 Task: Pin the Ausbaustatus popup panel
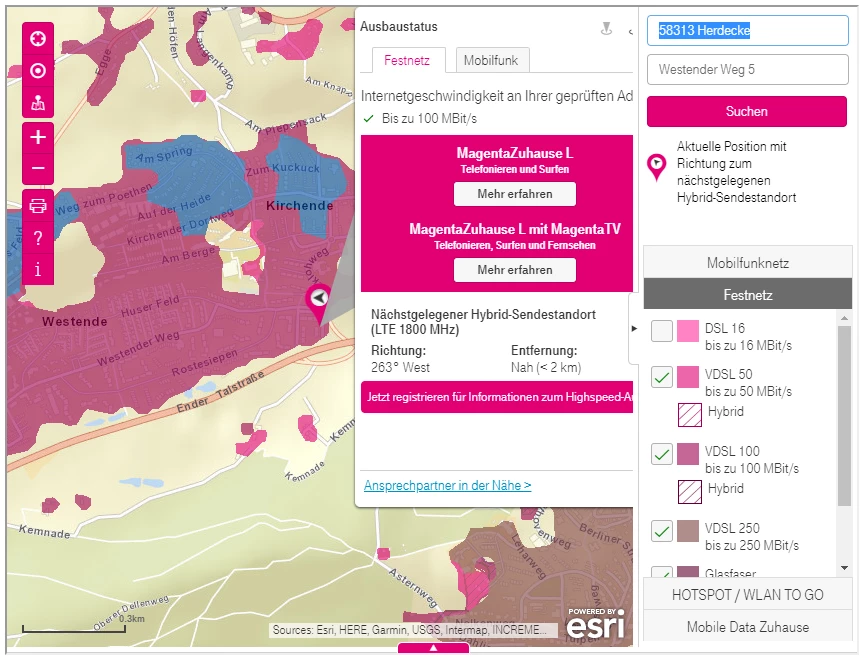[x=606, y=28]
